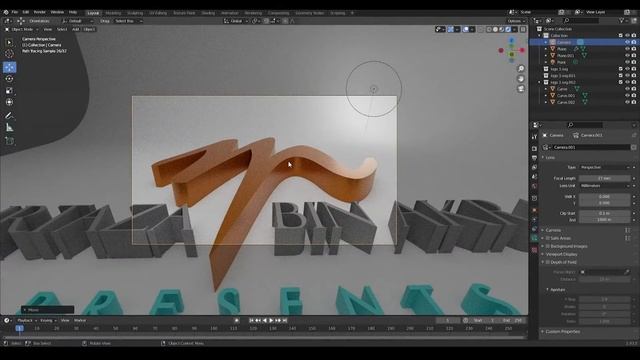640x360 pixels.
Task: Open the viewport Options popover
Action: click(516, 21)
